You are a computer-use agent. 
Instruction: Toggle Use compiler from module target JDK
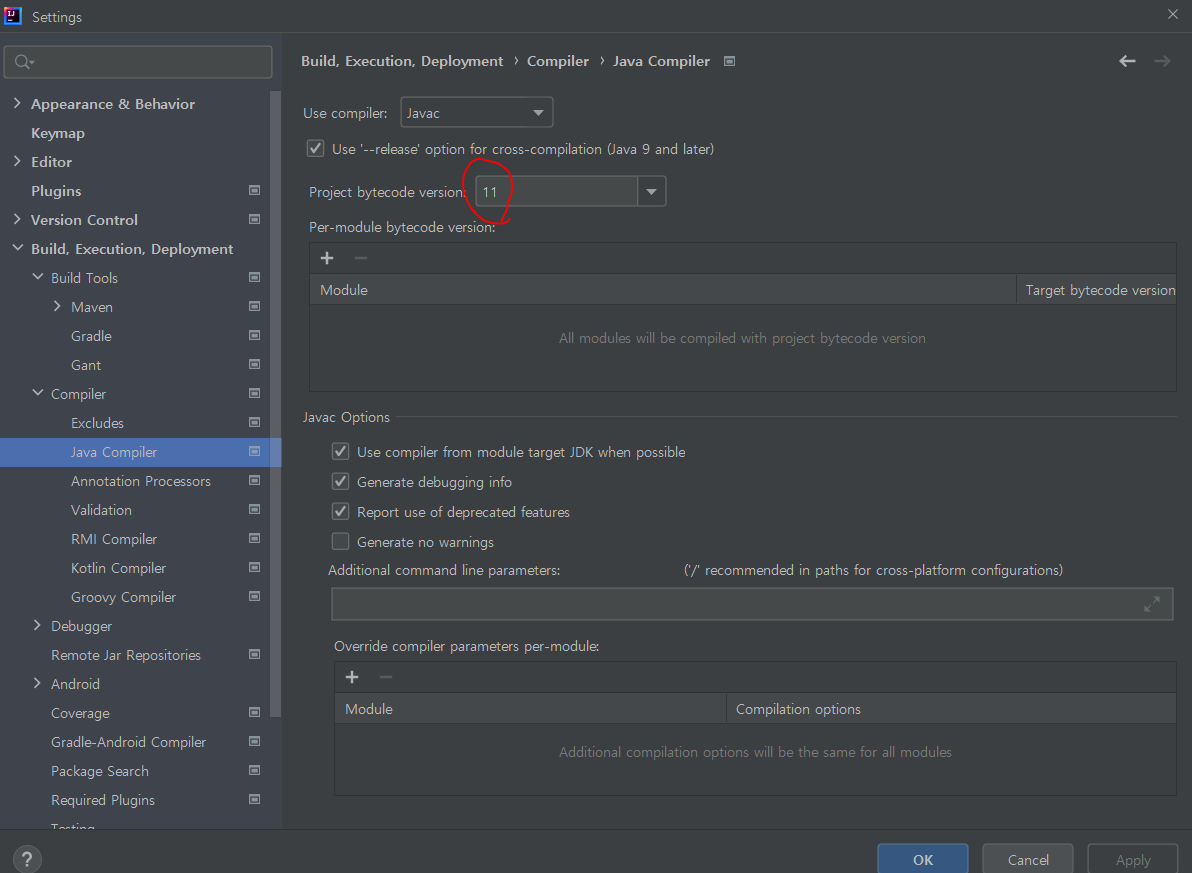pos(341,452)
